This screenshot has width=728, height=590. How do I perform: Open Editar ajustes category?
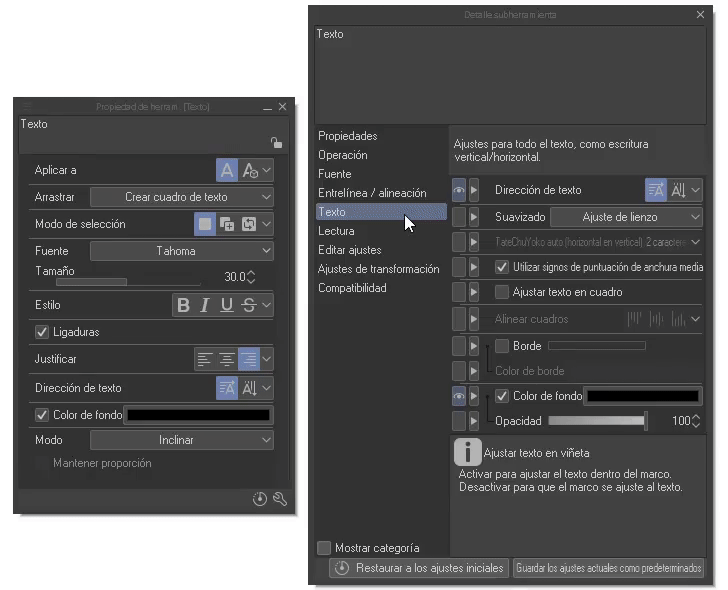coord(350,250)
